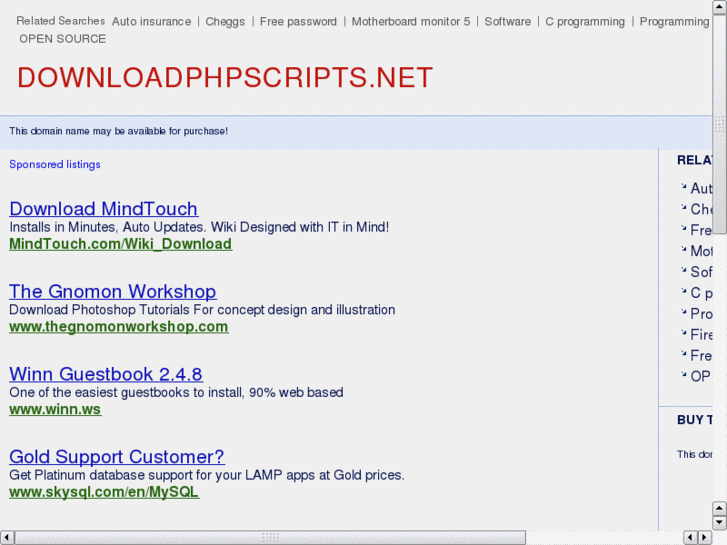This screenshot has height=545, width=727.
Task: Choose Free password related search
Action: [298, 22]
